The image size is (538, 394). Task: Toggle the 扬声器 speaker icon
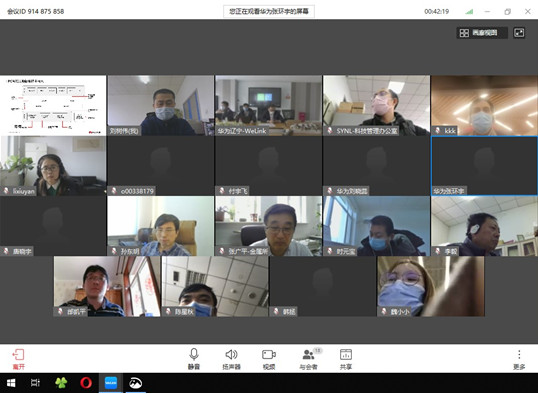[231, 355]
